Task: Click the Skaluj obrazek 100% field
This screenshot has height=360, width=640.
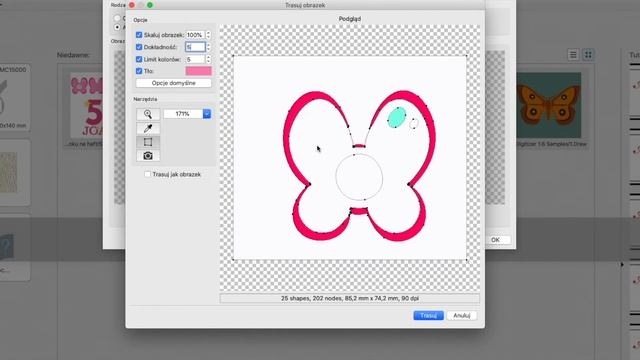Action: coord(195,35)
